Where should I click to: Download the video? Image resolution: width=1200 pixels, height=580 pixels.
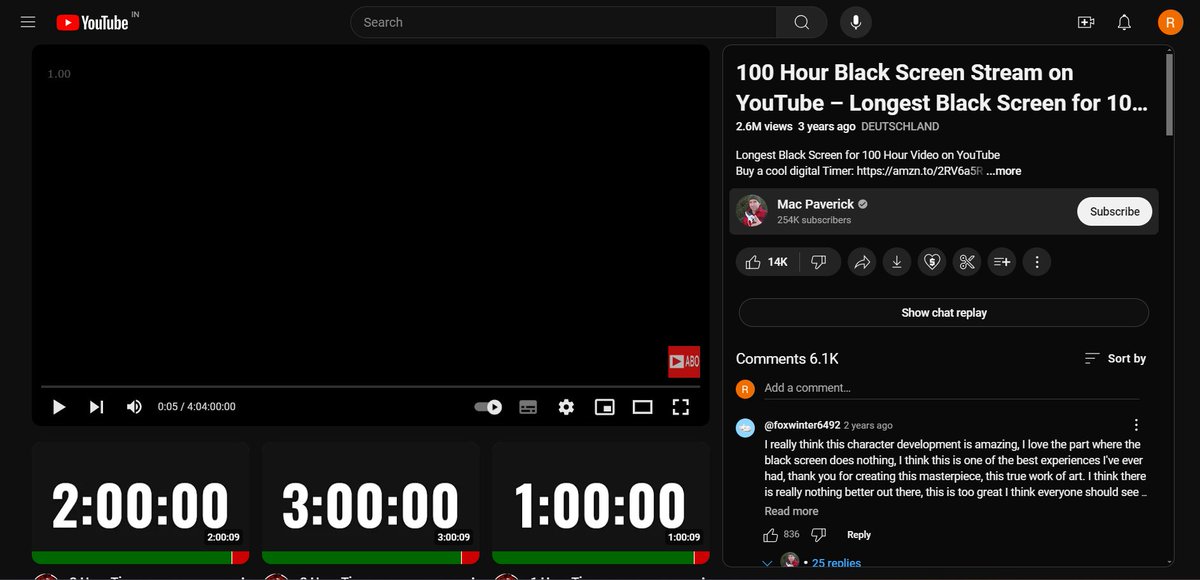[x=897, y=262]
